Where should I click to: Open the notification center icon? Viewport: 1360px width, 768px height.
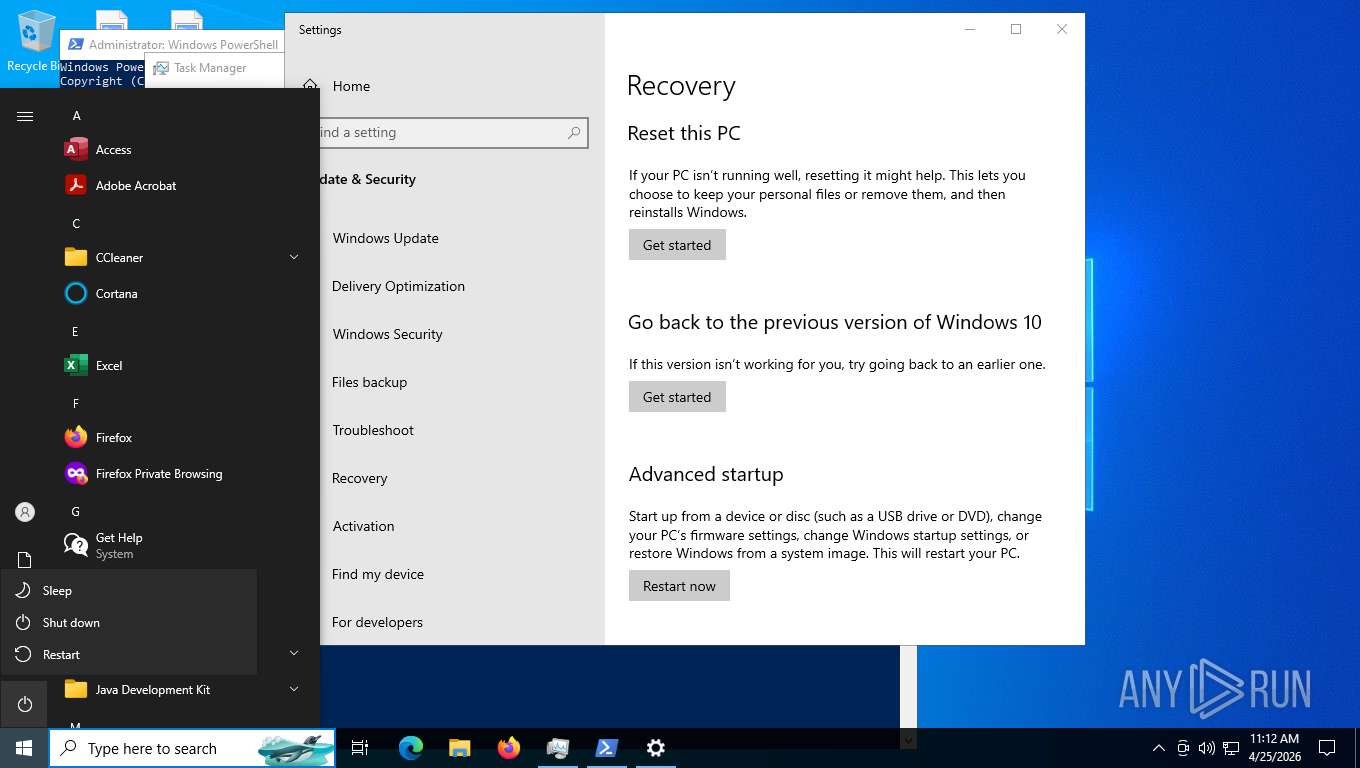tap(1327, 748)
